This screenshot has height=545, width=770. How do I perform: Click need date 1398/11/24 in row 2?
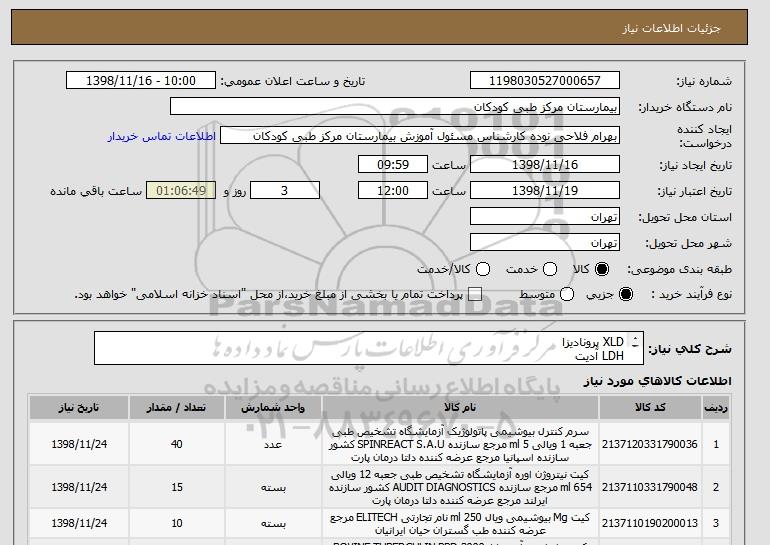(x=79, y=487)
